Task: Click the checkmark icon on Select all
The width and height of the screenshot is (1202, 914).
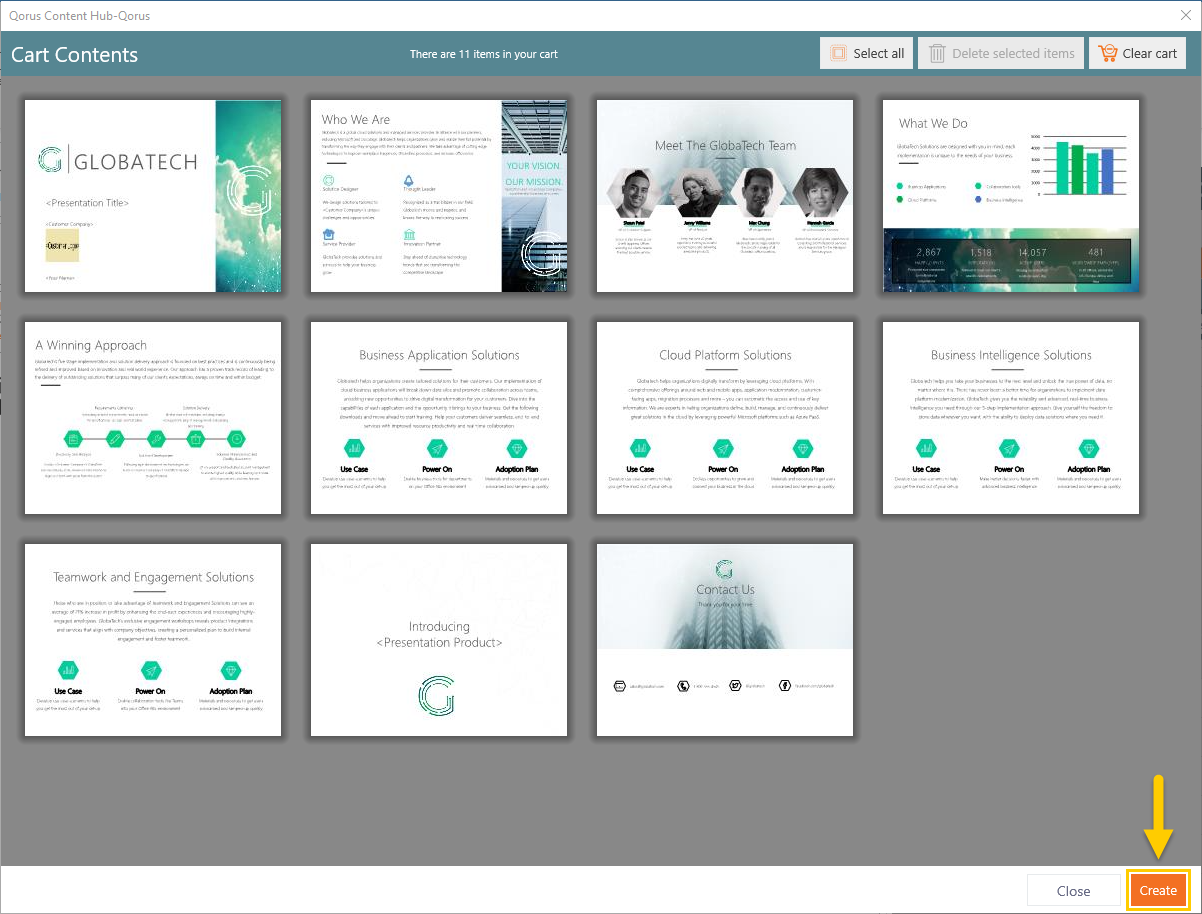Action: pyautogui.click(x=838, y=52)
